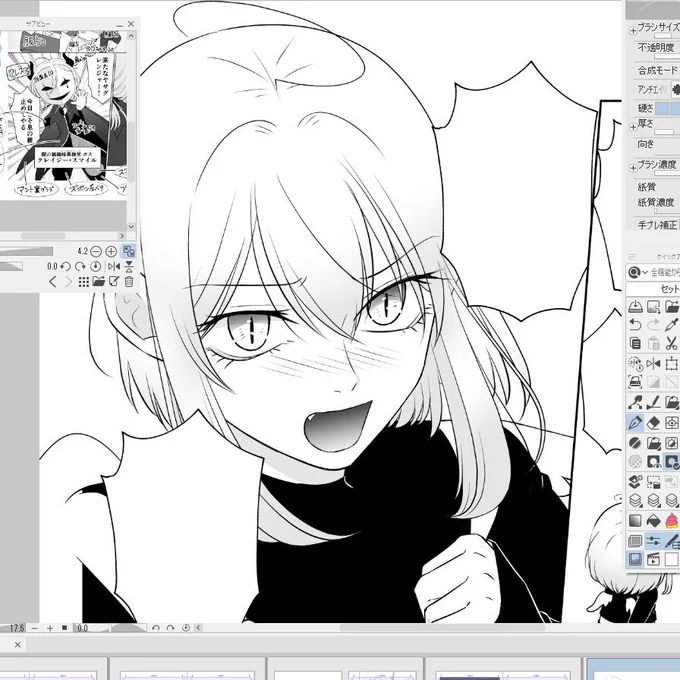Open Sub View thumbnail grid list
The image size is (680, 680).
(84, 282)
